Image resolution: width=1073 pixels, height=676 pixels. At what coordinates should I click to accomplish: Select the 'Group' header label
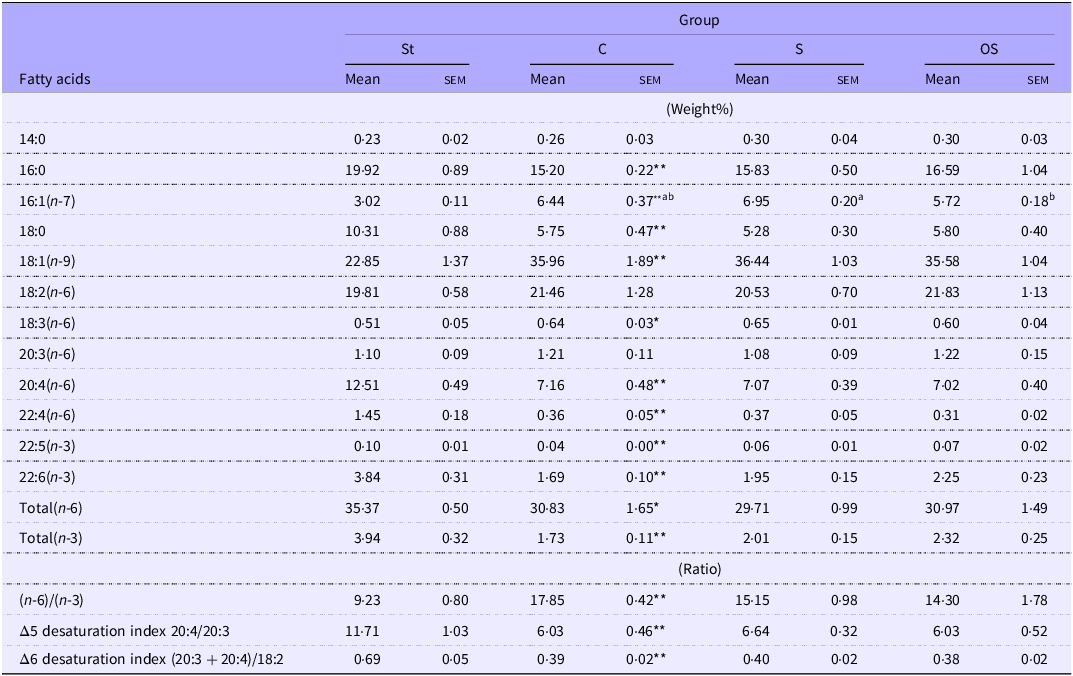pyautogui.click(x=699, y=21)
